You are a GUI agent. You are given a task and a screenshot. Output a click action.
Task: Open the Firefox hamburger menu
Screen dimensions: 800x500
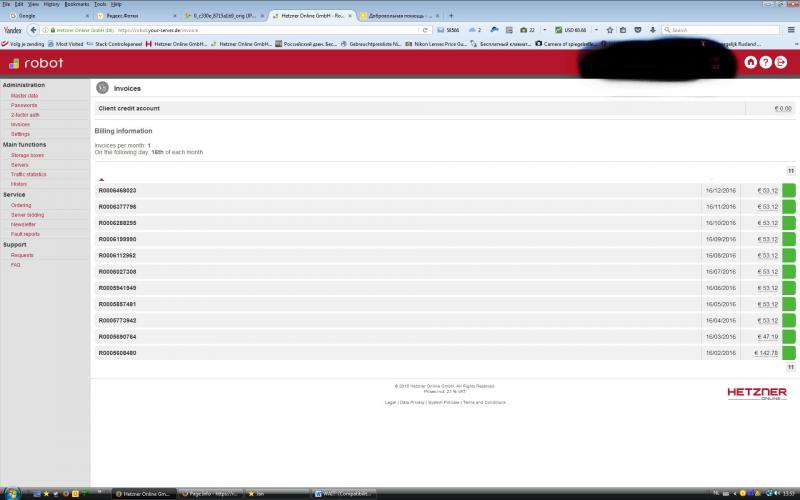coord(791,30)
